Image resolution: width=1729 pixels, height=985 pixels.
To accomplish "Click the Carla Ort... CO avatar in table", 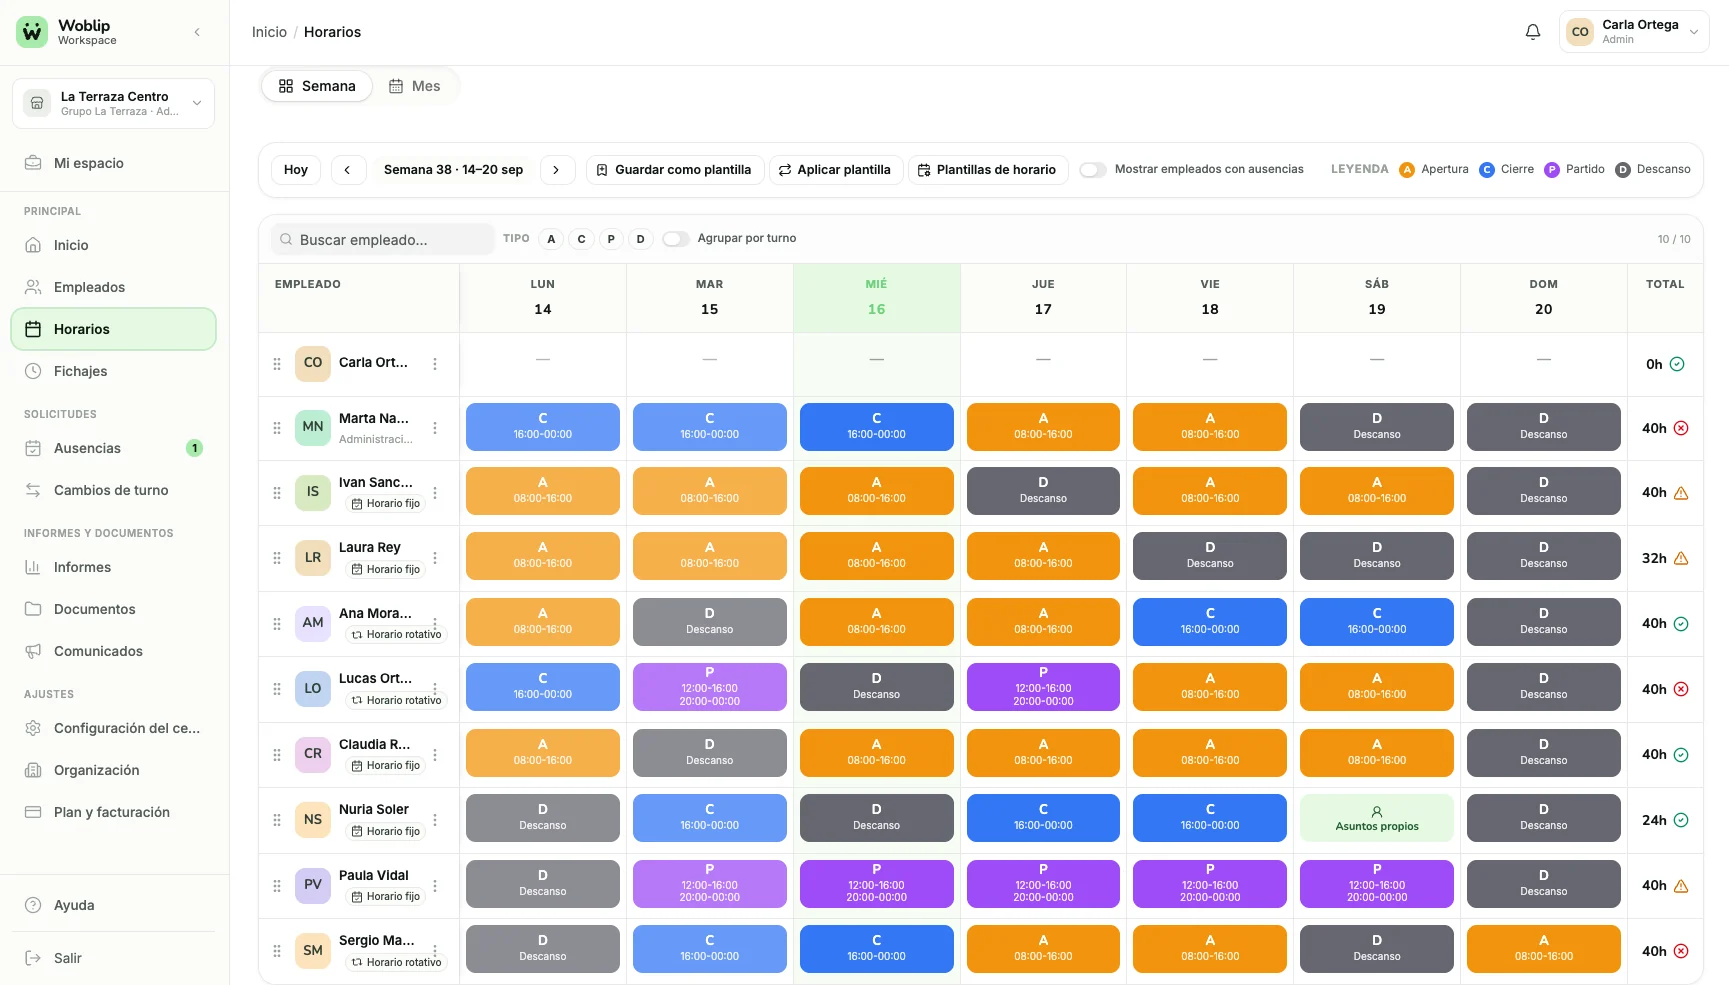I will point(313,363).
